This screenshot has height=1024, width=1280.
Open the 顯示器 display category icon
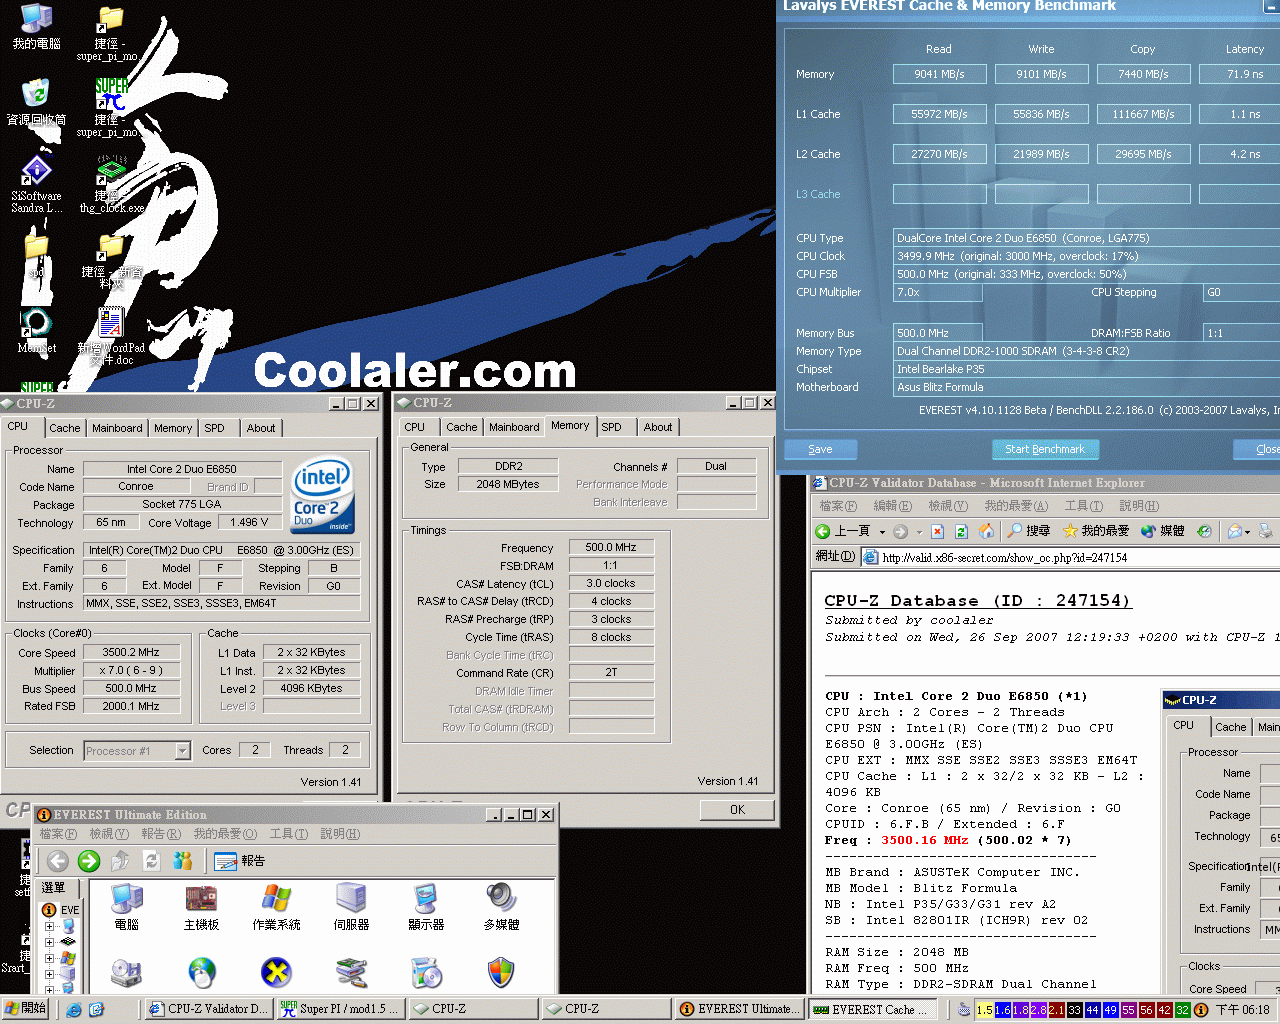click(426, 907)
